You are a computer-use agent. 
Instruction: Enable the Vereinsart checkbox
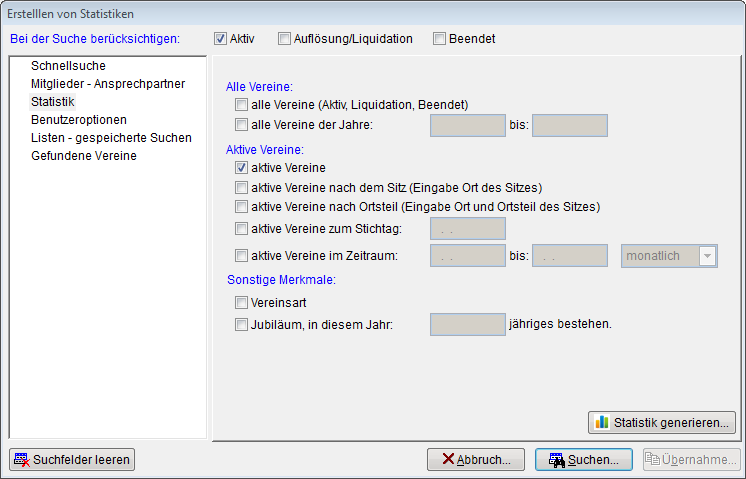tap(241, 302)
